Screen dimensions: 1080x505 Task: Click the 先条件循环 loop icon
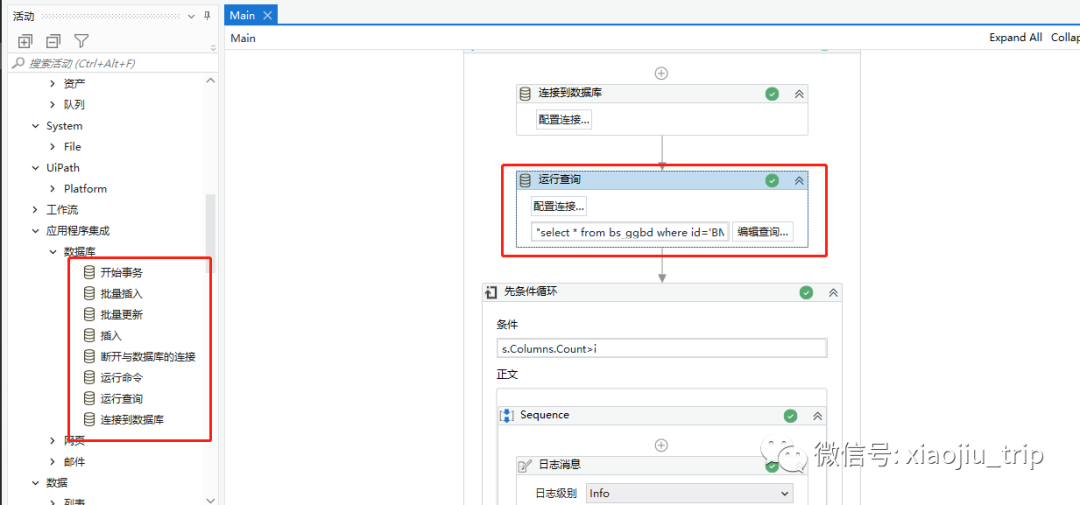click(491, 292)
